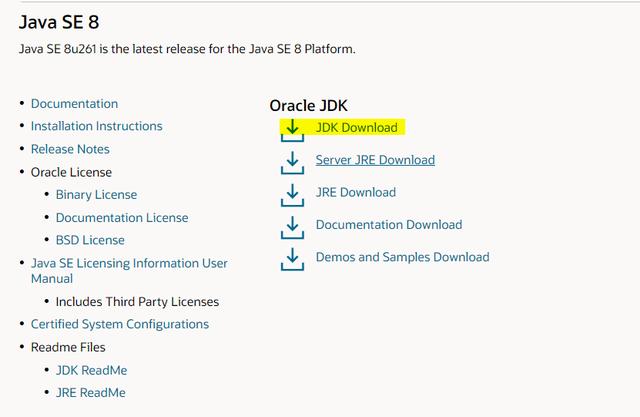Click the Server JRE Download arrow icon
The width and height of the screenshot is (640, 417).
click(x=292, y=163)
